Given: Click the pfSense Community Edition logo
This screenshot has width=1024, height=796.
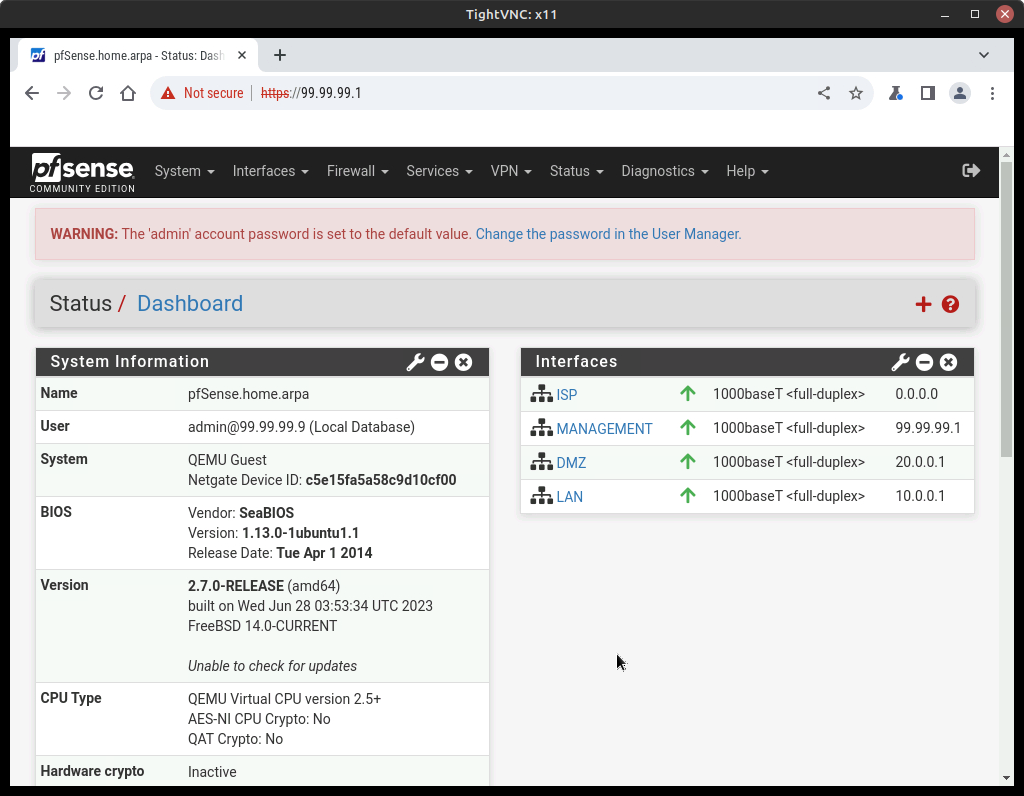Looking at the screenshot, I should 82,172.
